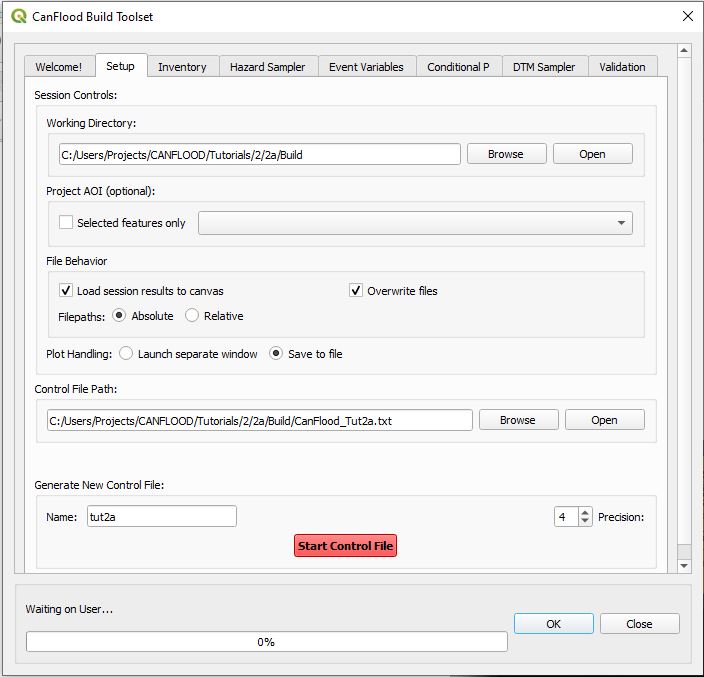Click the scrollbar up arrow
This screenshot has width=704, height=677.
(x=684, y=50)
